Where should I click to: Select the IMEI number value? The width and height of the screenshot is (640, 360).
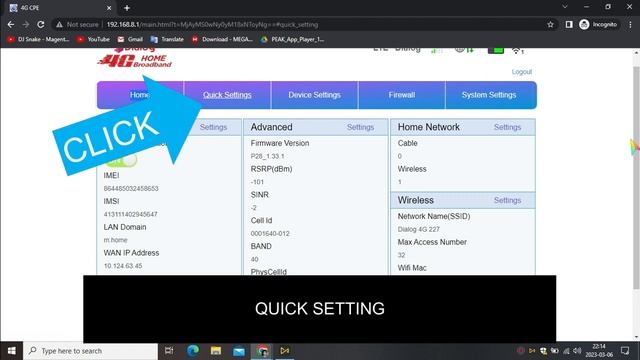click(x=131, y=189)
